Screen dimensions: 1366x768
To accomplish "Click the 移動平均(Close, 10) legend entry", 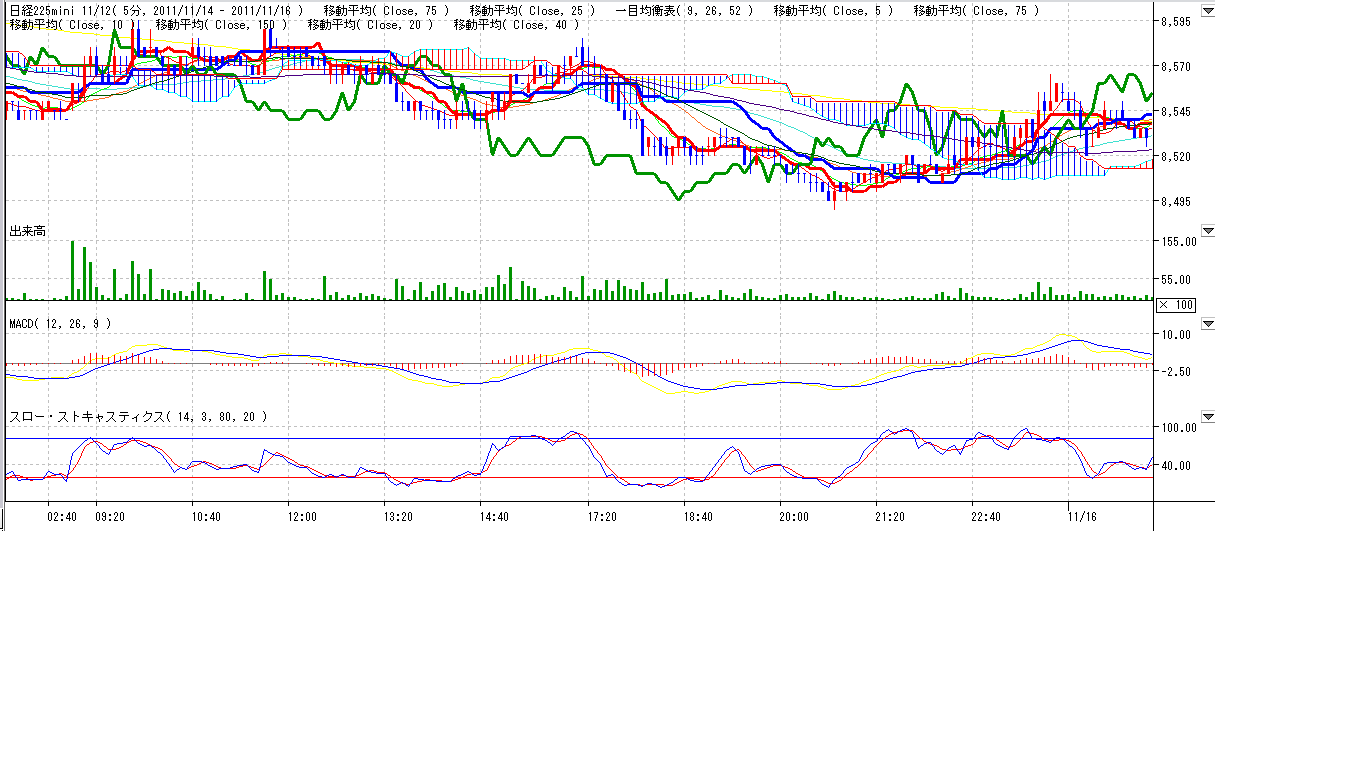I will point(70,25).
